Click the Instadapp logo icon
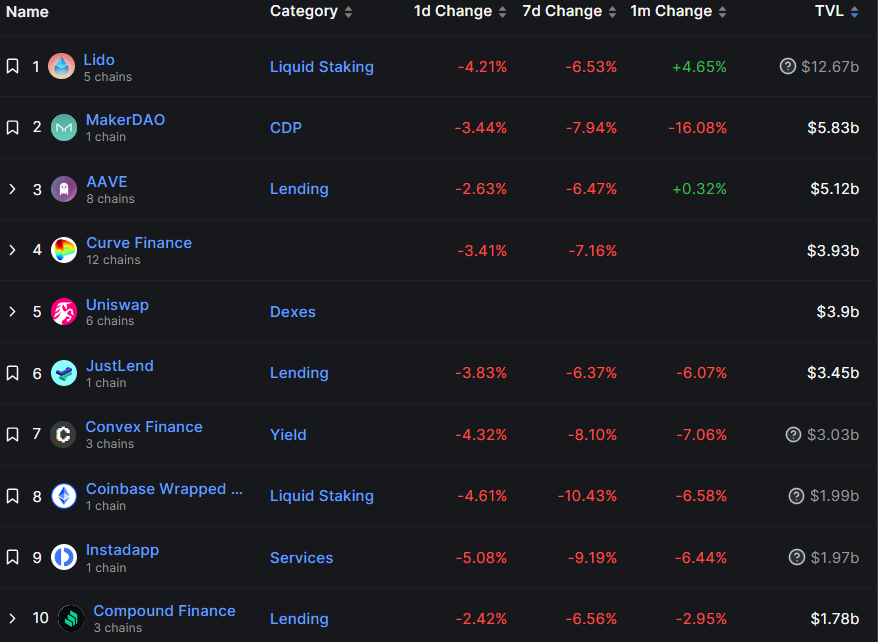878x642 pixels. (x=64, y=557)
